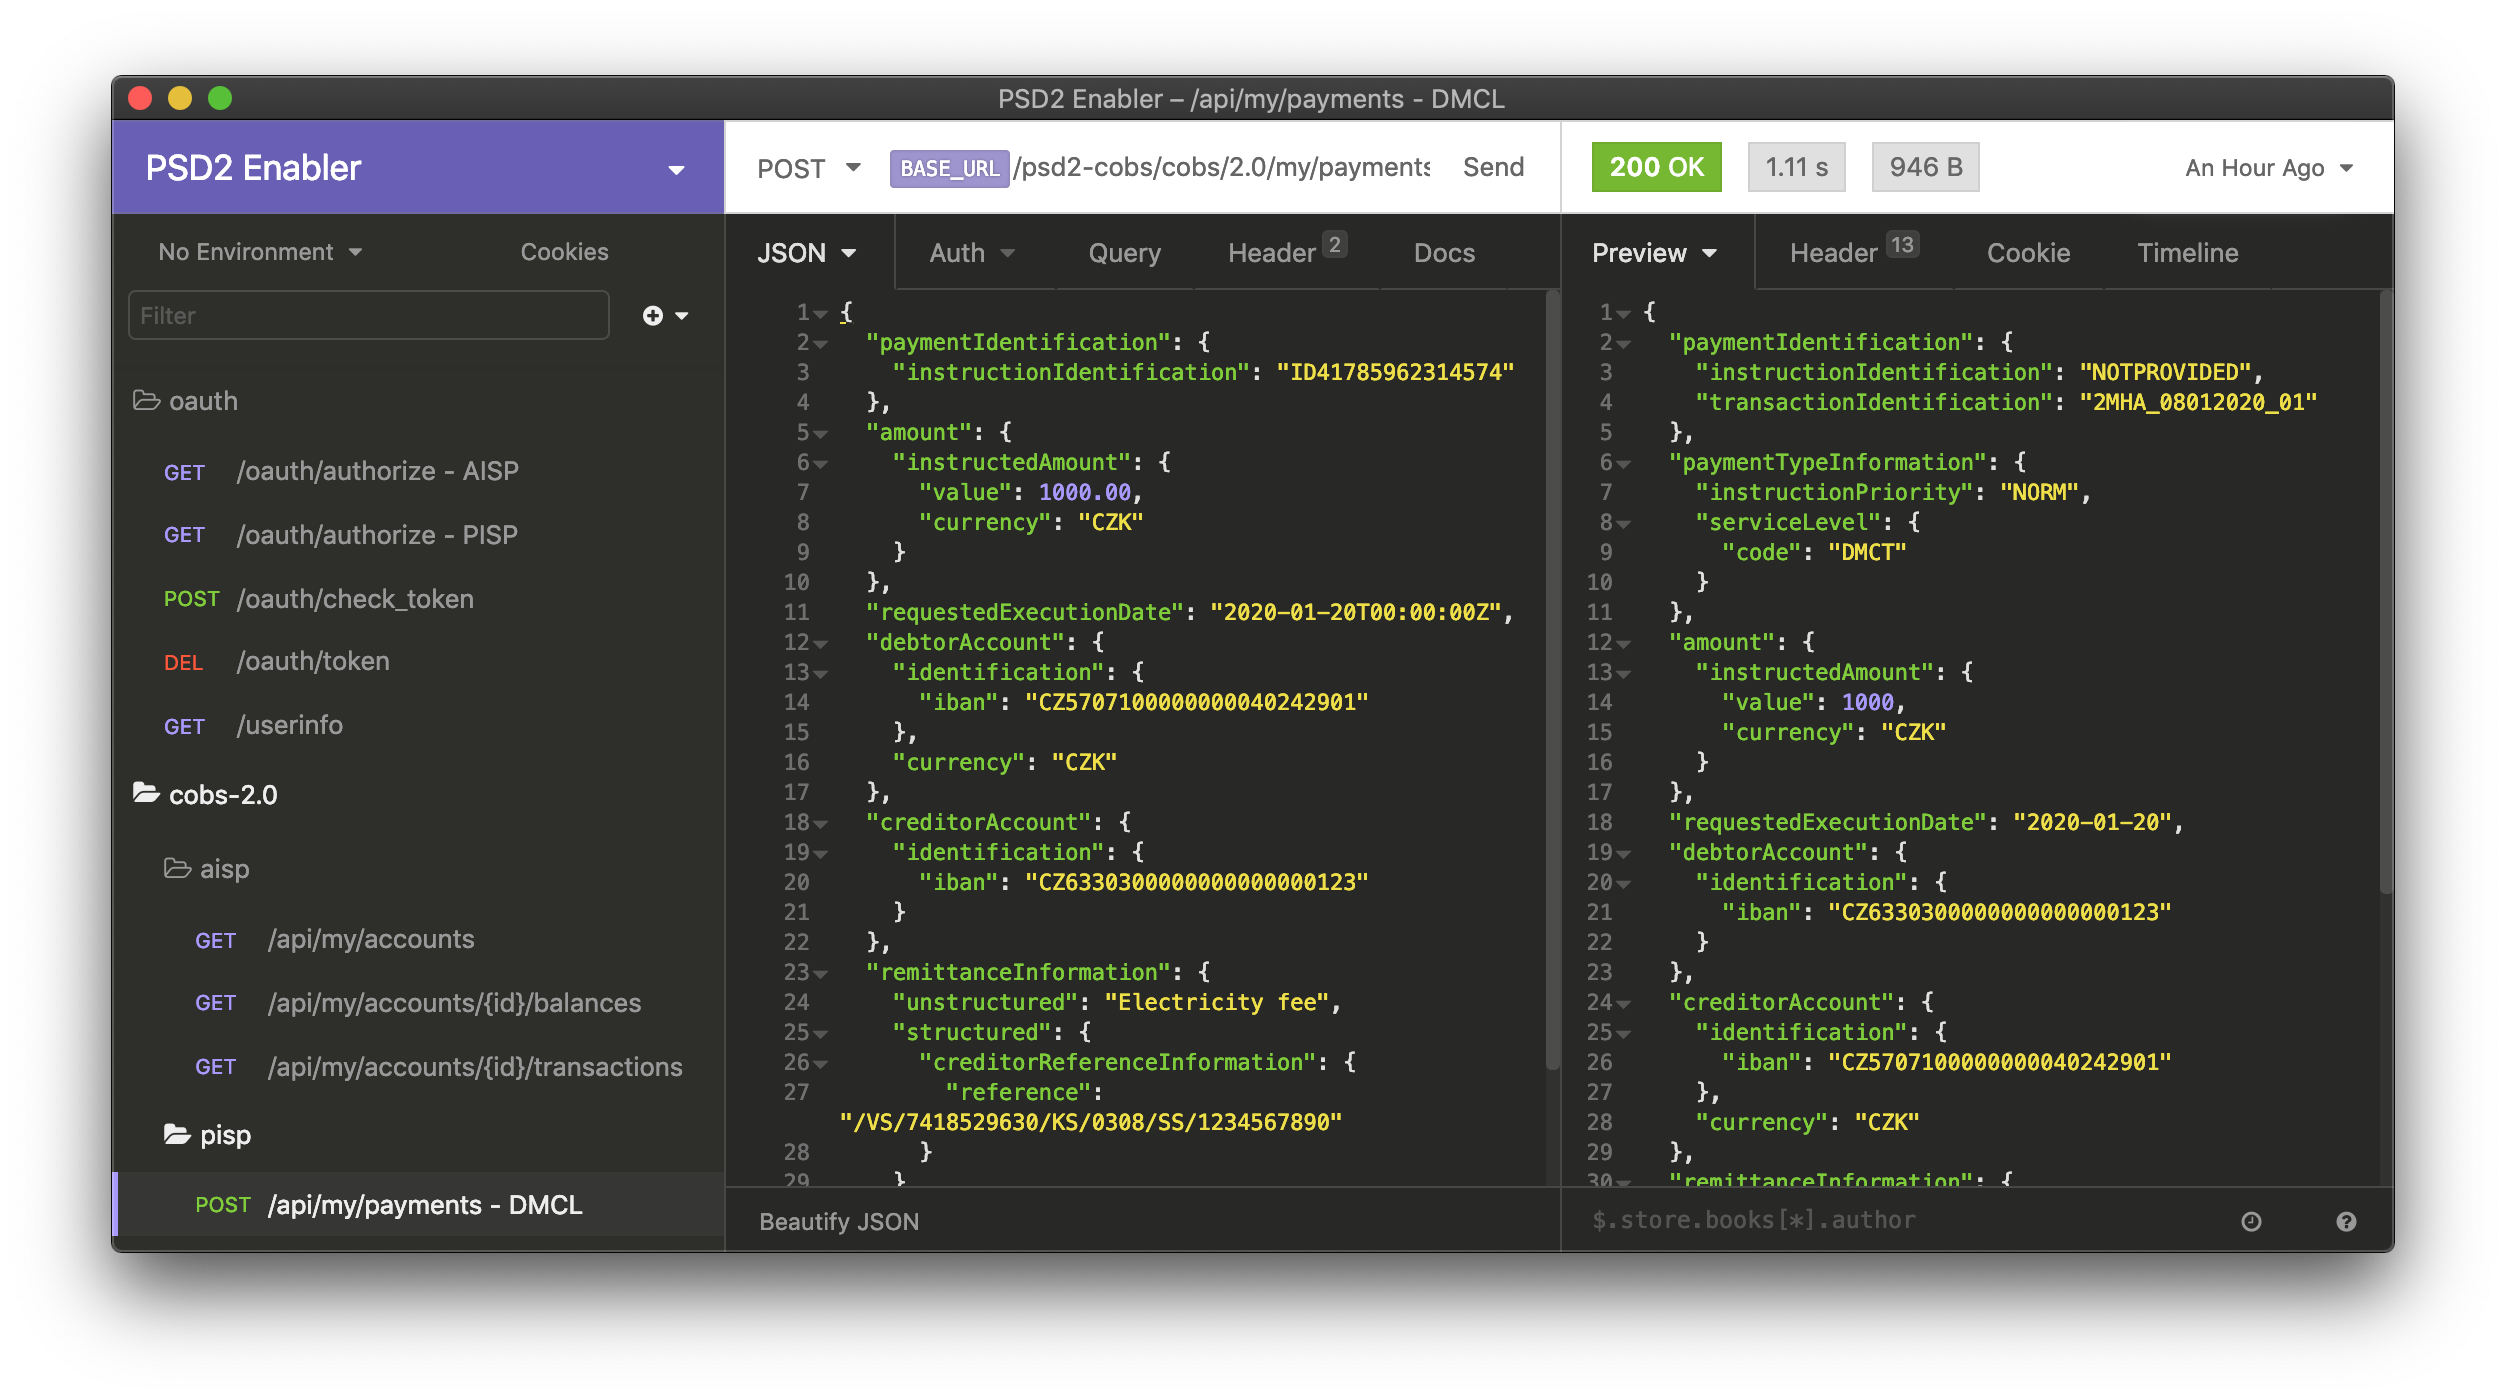Viewport: 2506px width, 1400px height.
Task: Open POST /oauth/check_token request
Action: click(x=418, y=599)
